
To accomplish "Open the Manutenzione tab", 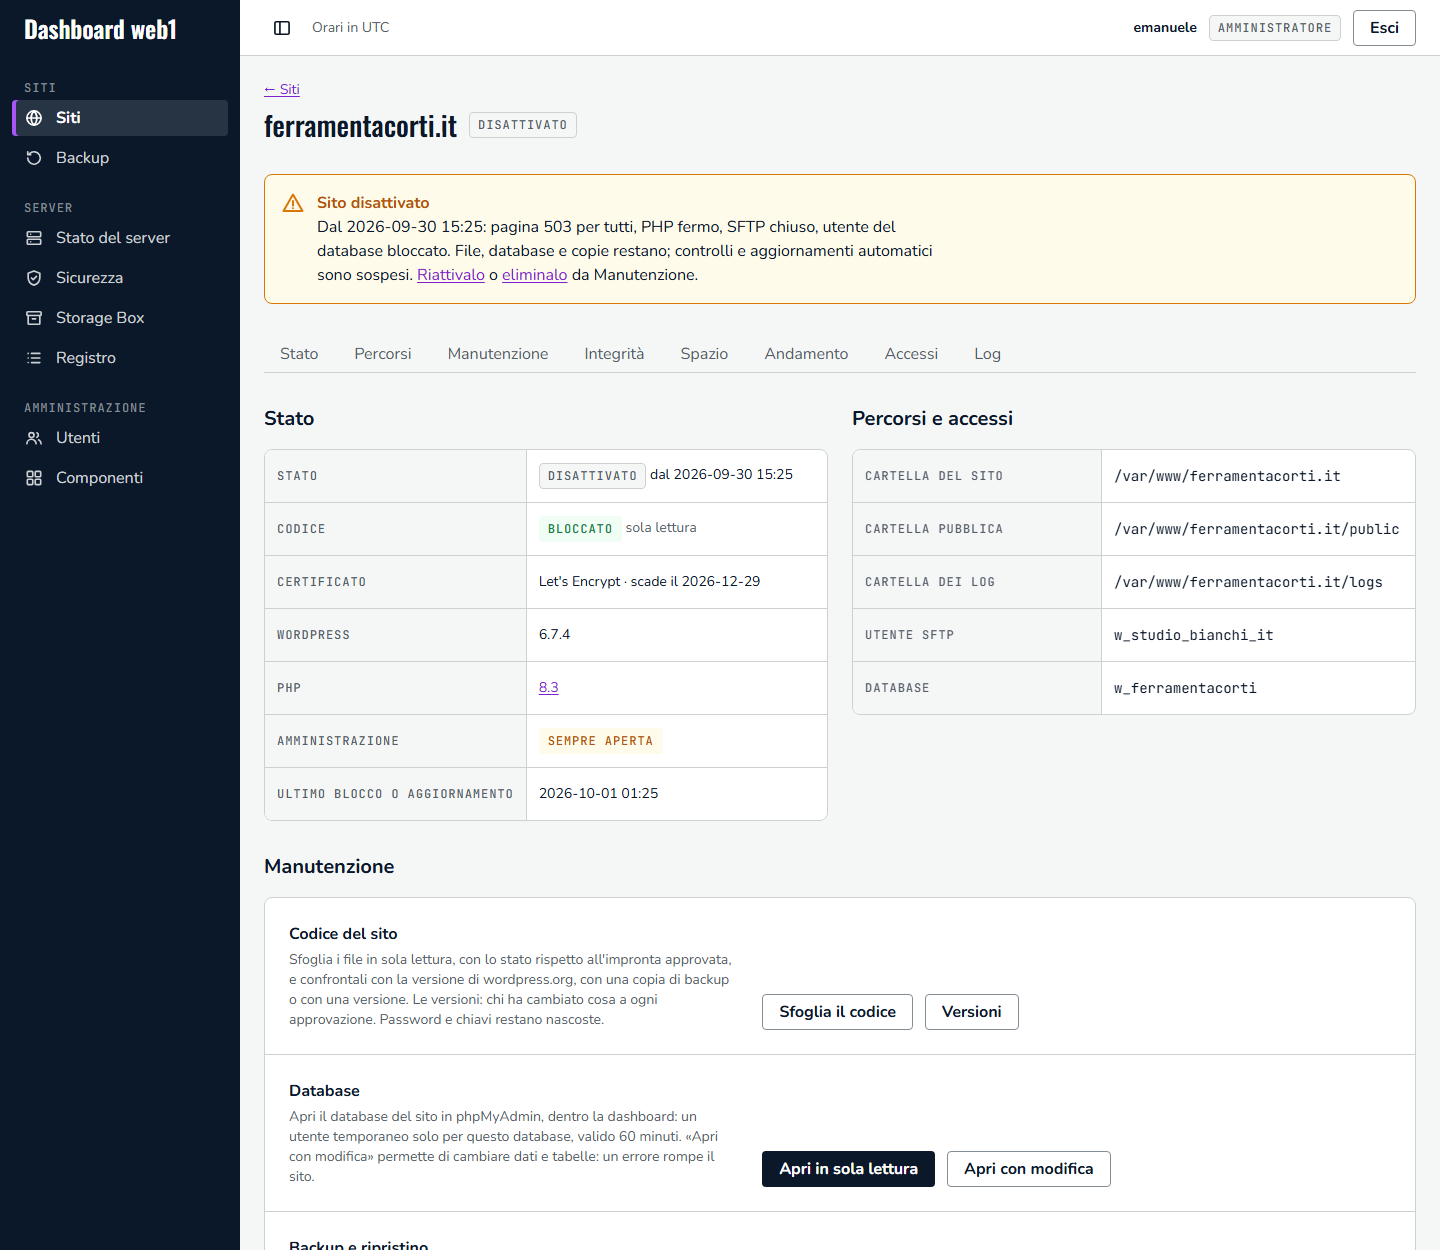I will point(498,354).
